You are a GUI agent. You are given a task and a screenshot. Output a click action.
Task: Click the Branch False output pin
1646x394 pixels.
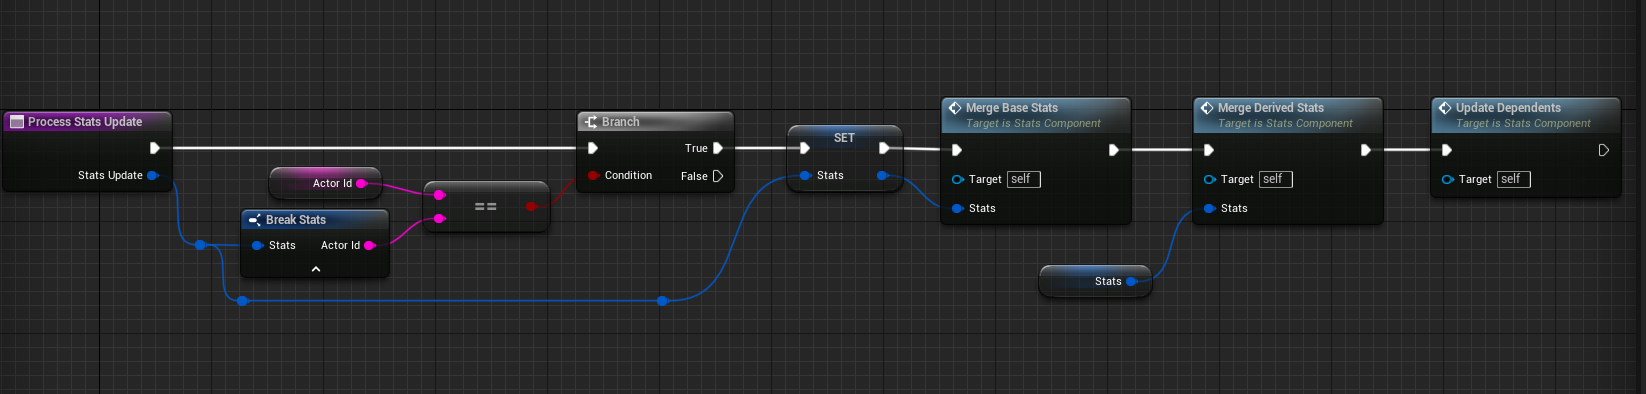click(718, 176)
